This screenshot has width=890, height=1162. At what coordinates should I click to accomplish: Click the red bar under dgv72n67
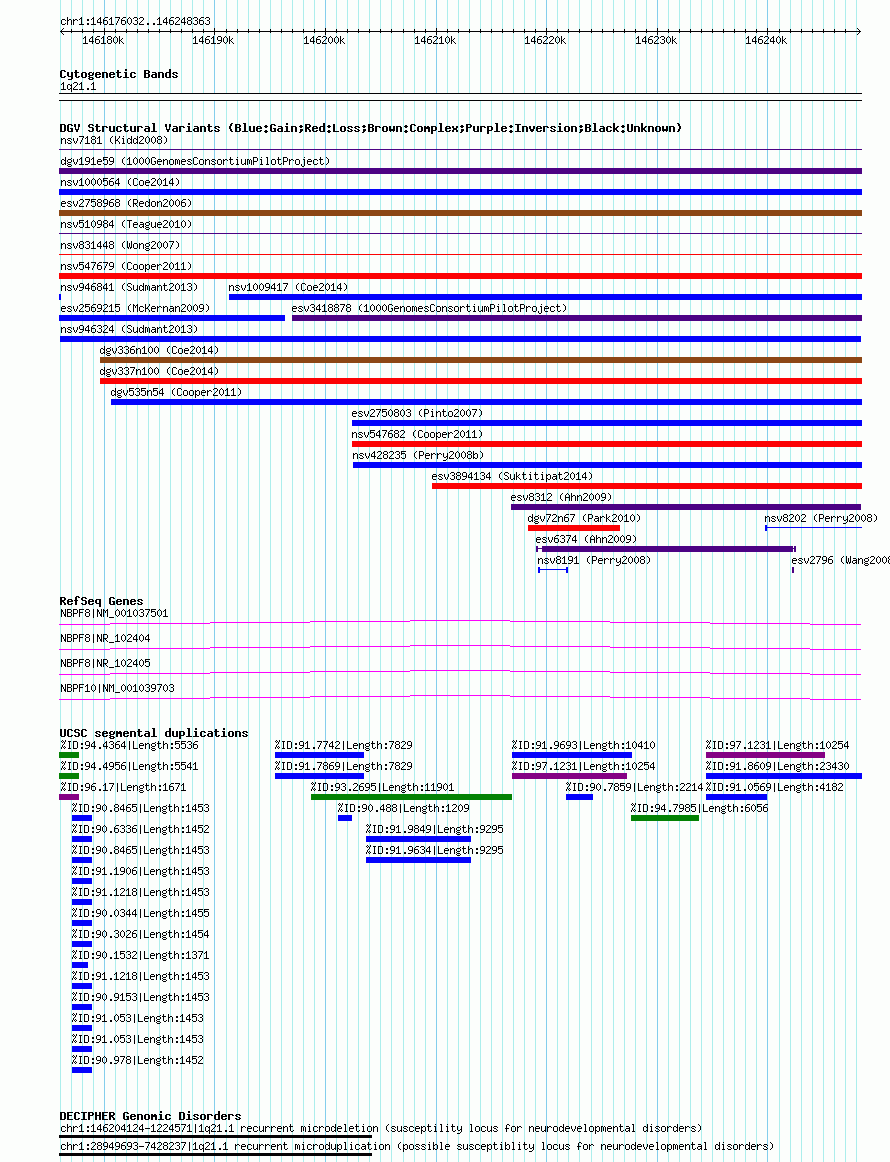pos(574,528)
